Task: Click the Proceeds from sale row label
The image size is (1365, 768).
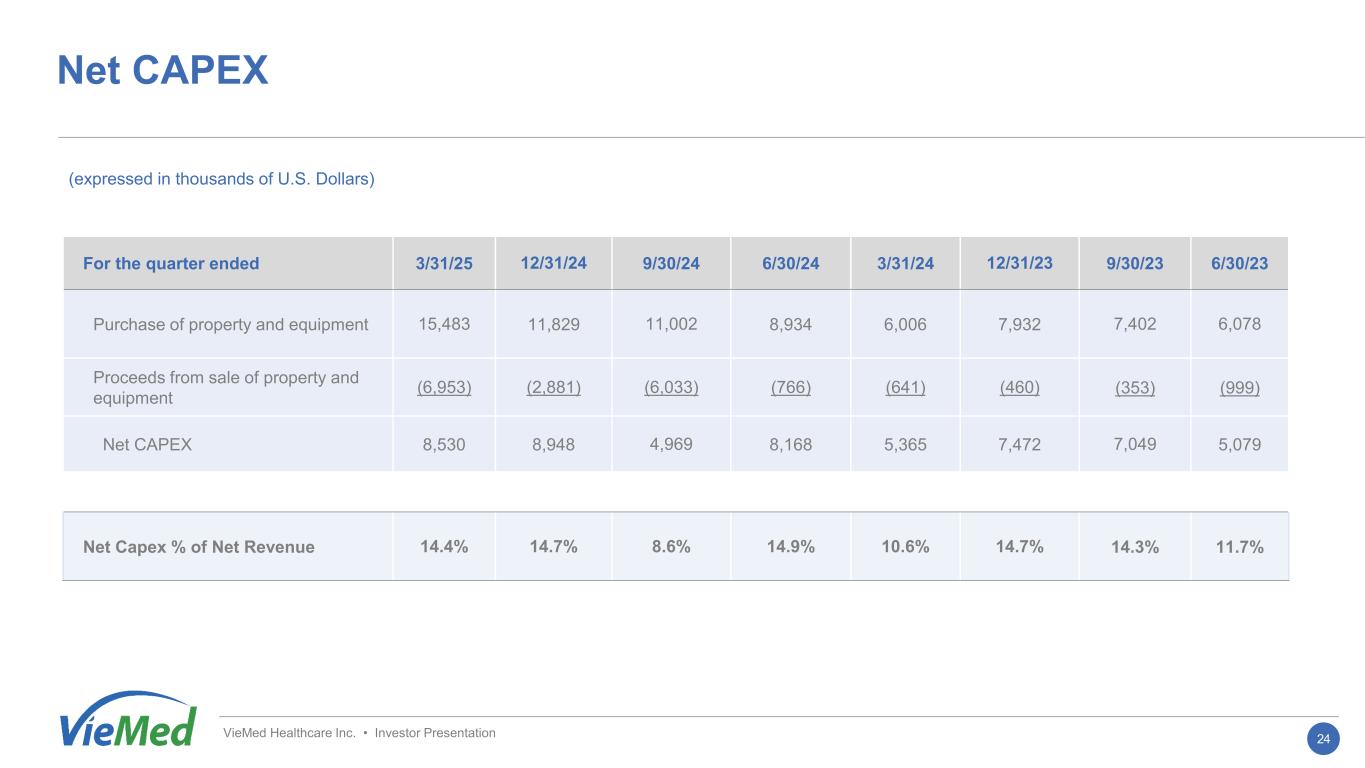Action: (x=226, y=388)
